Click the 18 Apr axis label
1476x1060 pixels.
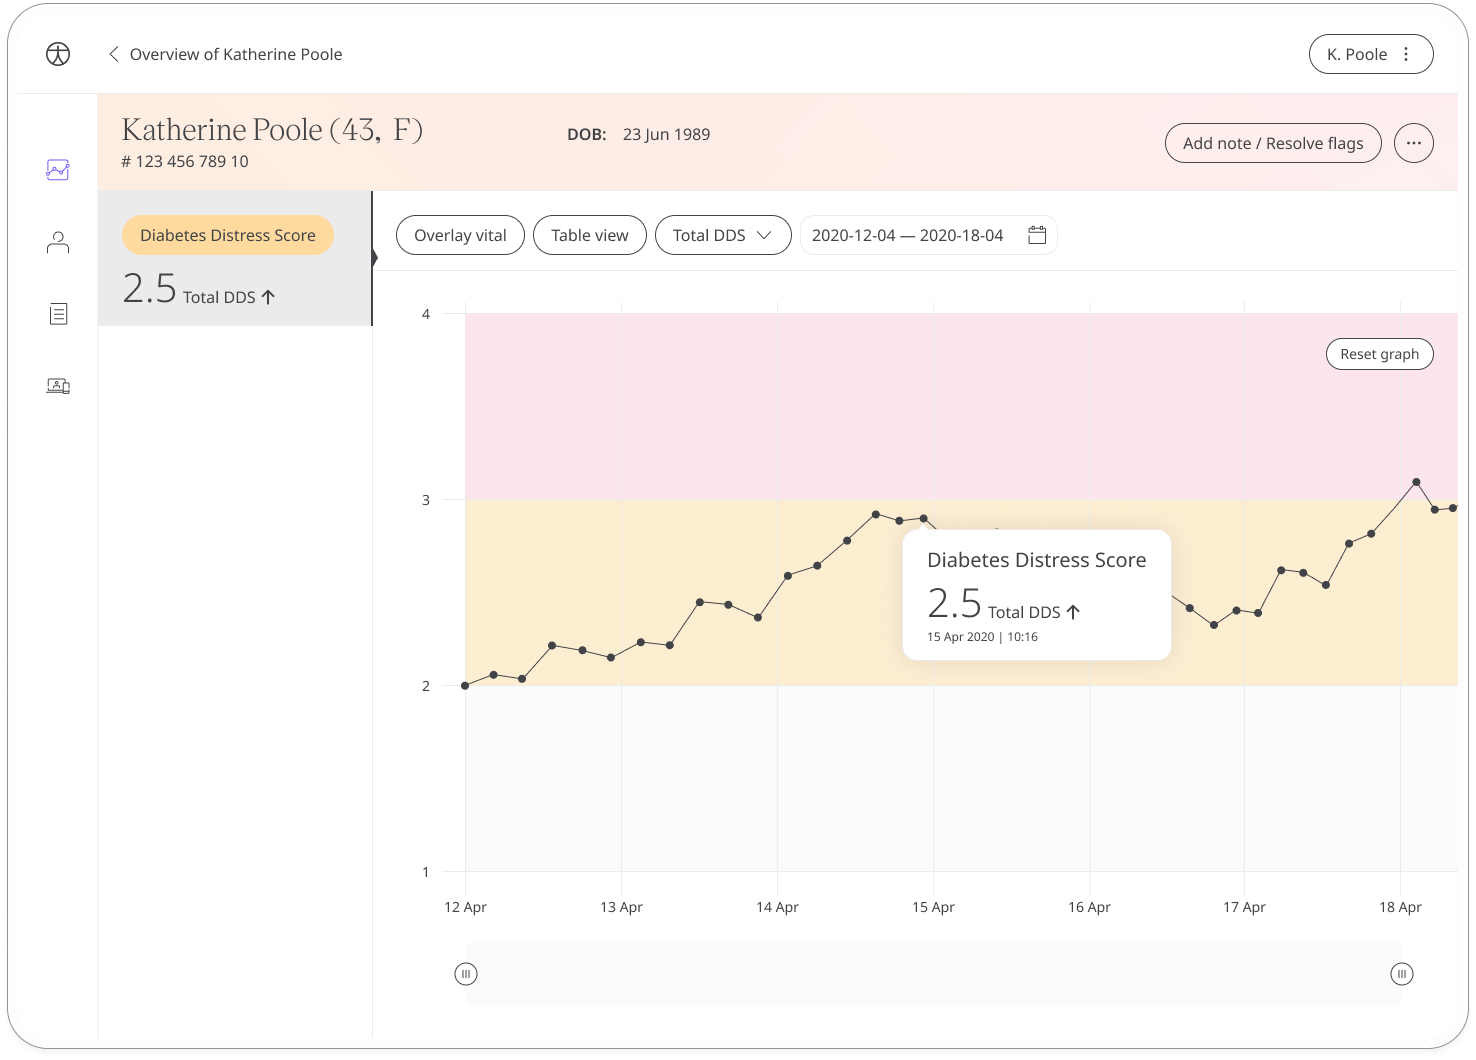pyautogui.click(x=1400, y=907)
